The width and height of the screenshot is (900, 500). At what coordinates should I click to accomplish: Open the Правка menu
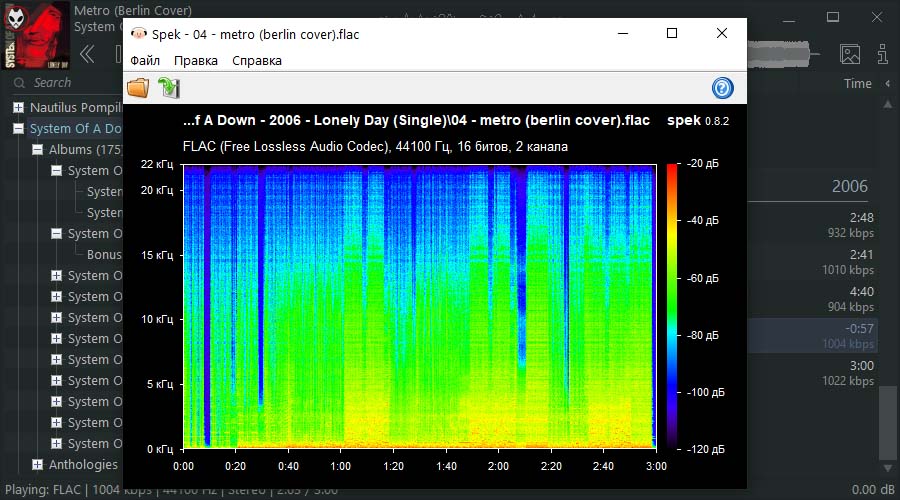[196, 61]
